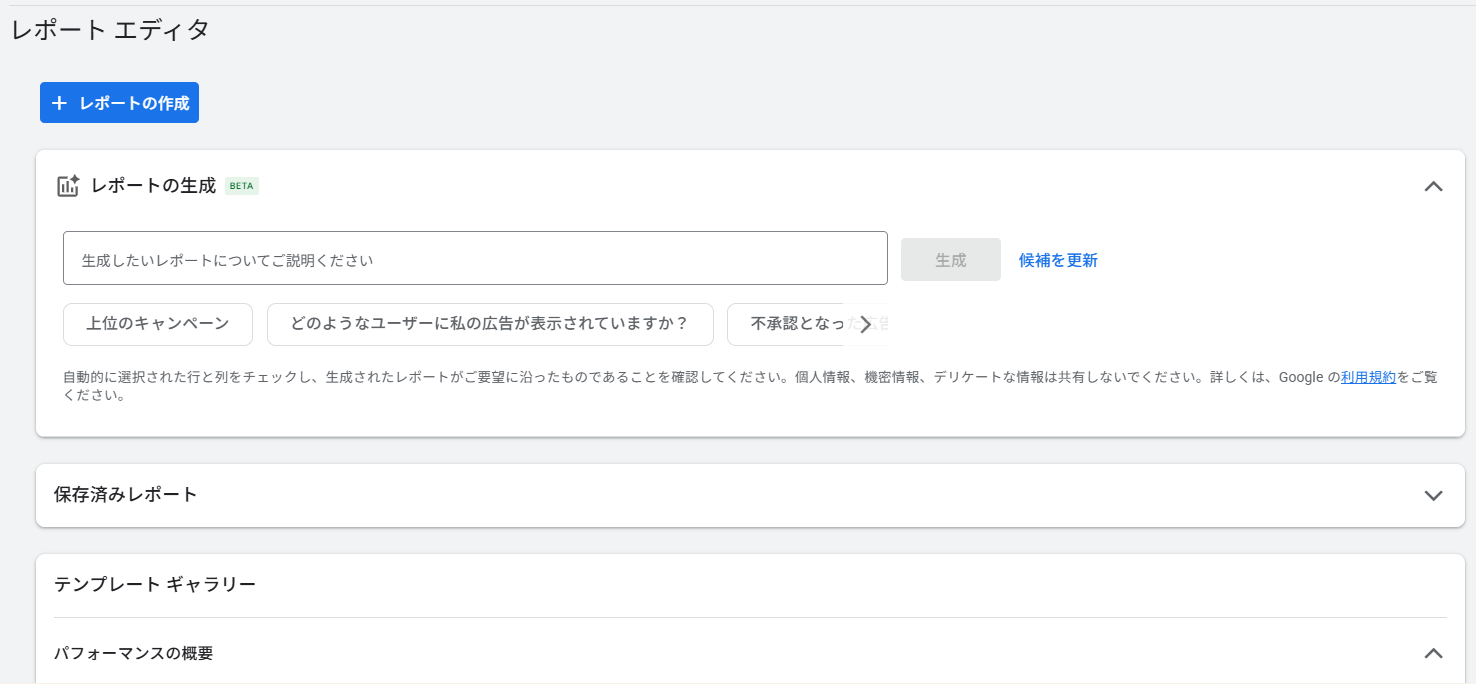The width and height of the screenshot is (1476, 684).
Task: Click the レポート エディタ page title
Action: tap(110, 30)
